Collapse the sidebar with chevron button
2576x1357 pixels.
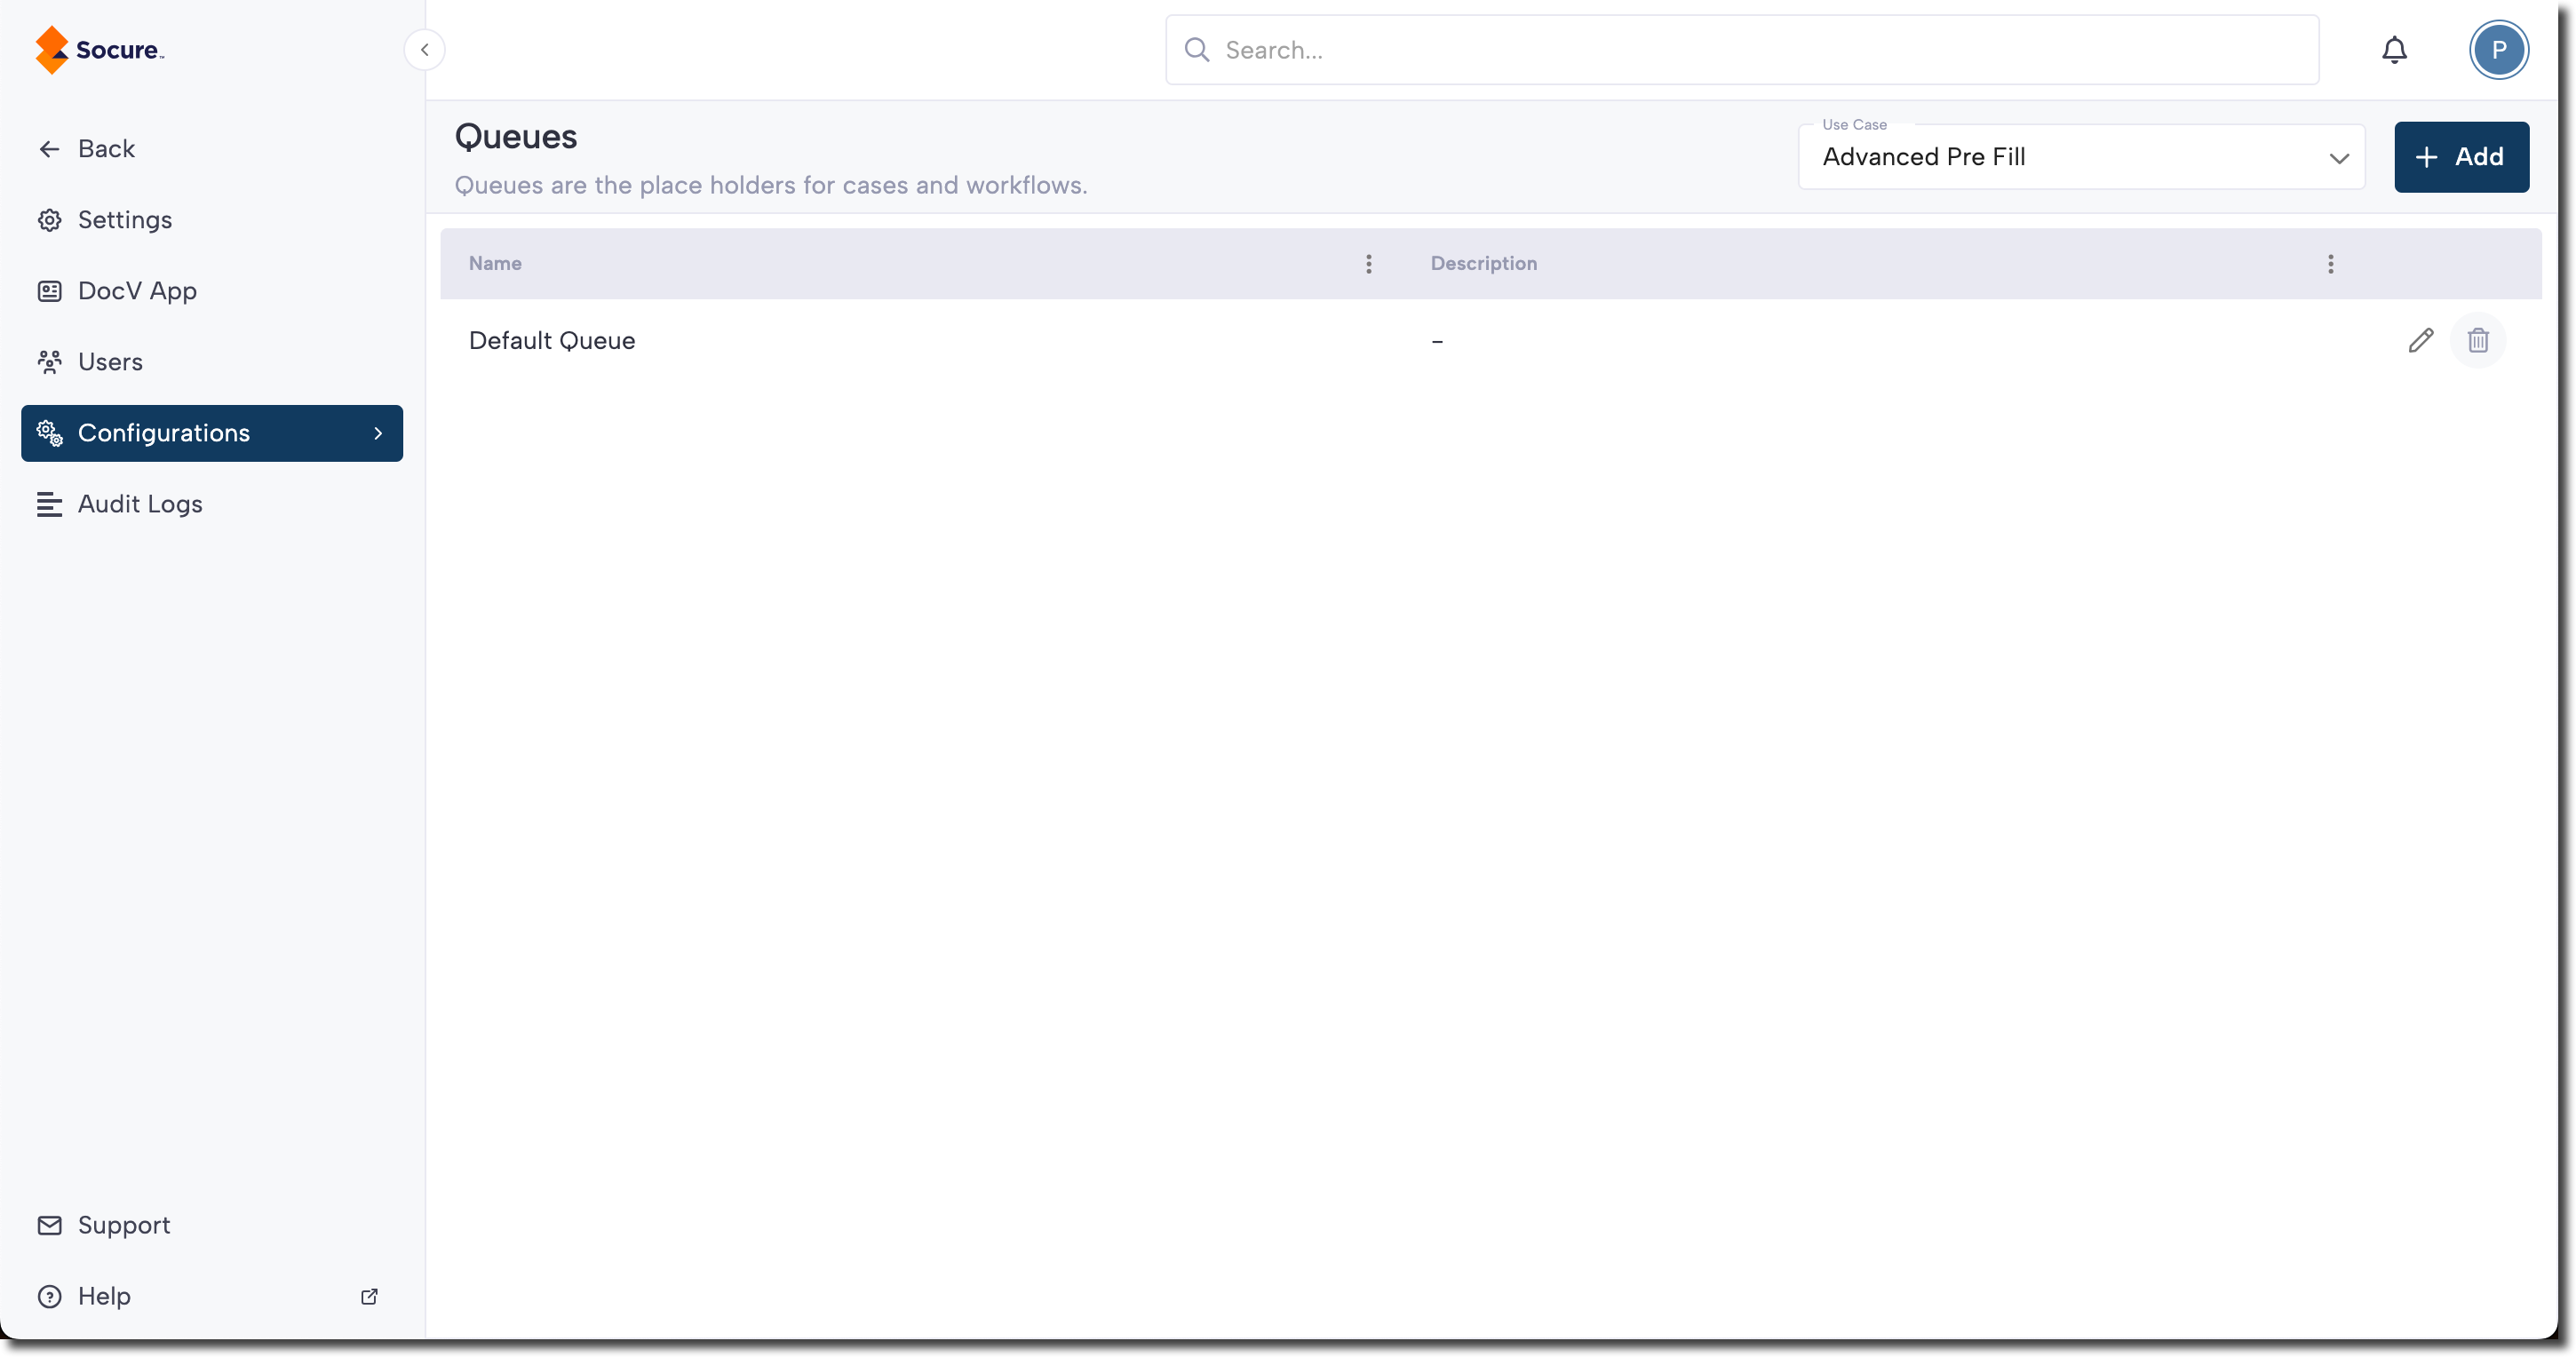[424, 50]
